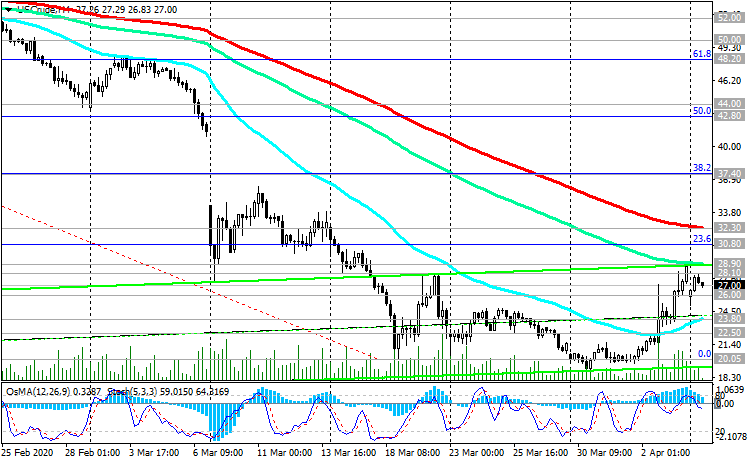Select the 48.20 price label on price scale

[729, 59]
